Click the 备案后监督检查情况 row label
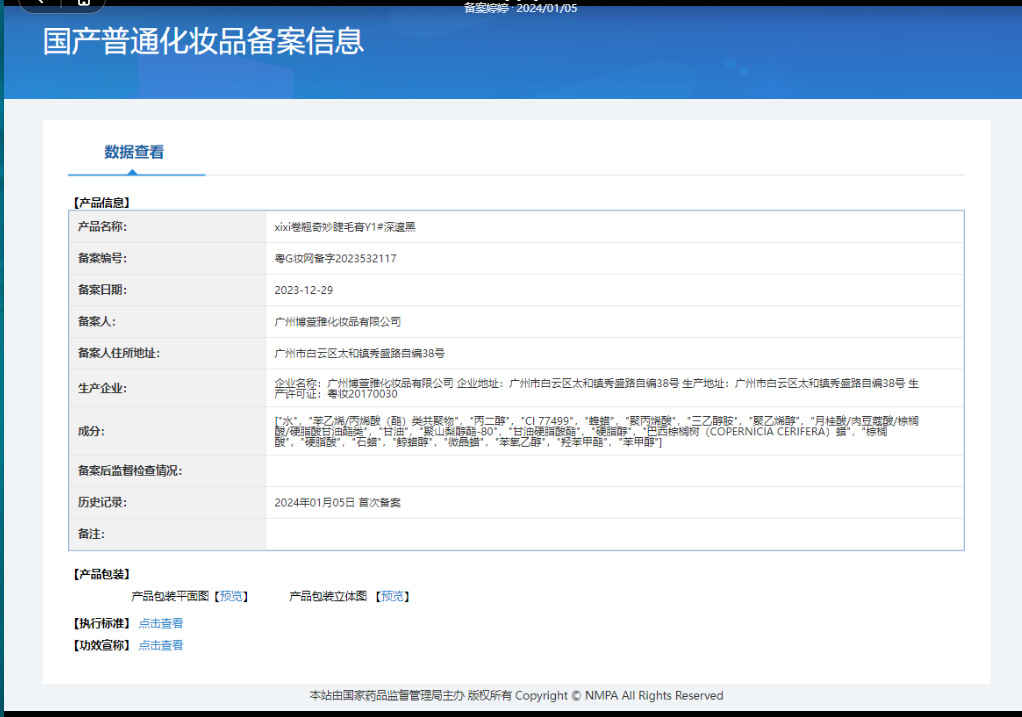This screenshot has width=1022, height=717. pyautogui.click(x=130, y=471)
